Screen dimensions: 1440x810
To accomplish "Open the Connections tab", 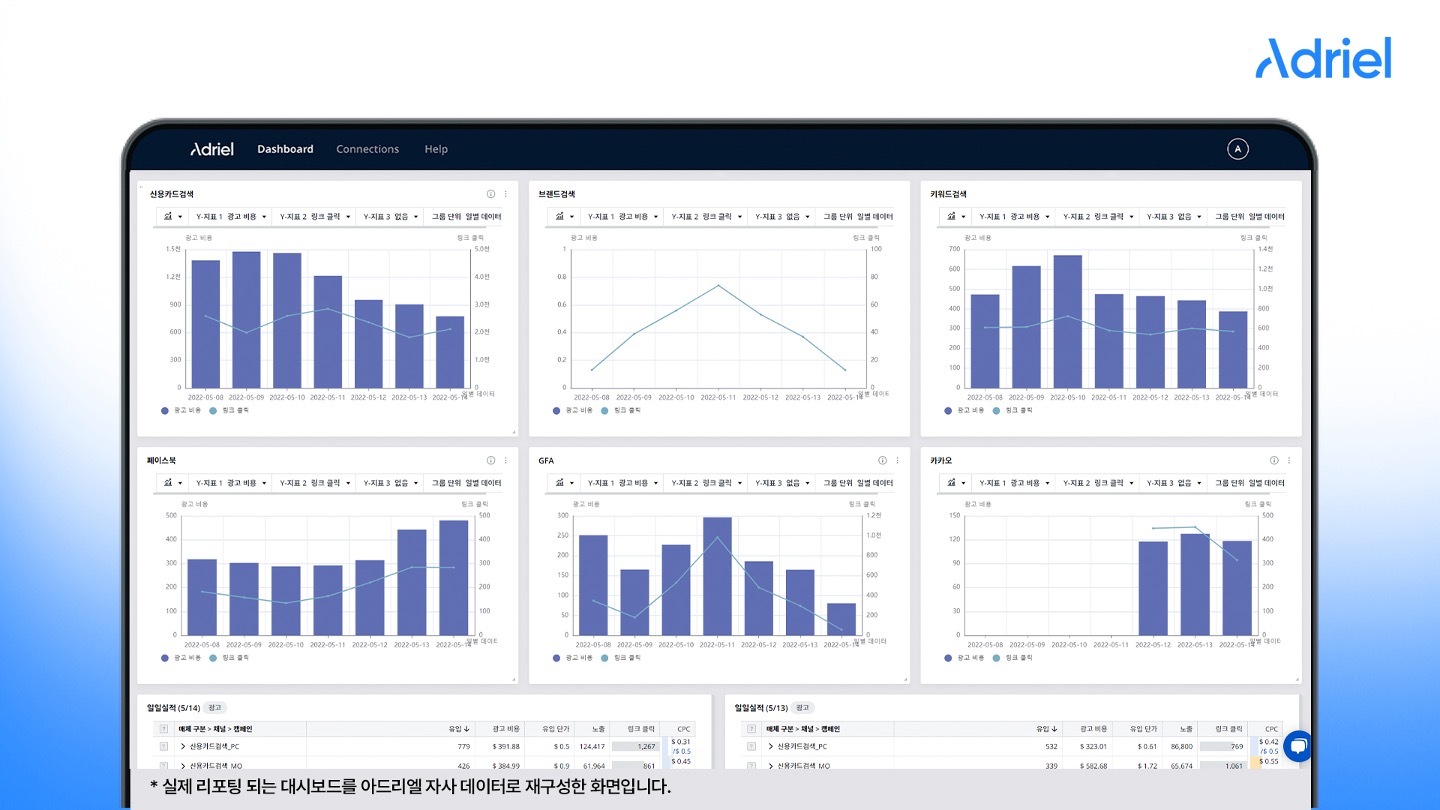I will coord(367,149).
